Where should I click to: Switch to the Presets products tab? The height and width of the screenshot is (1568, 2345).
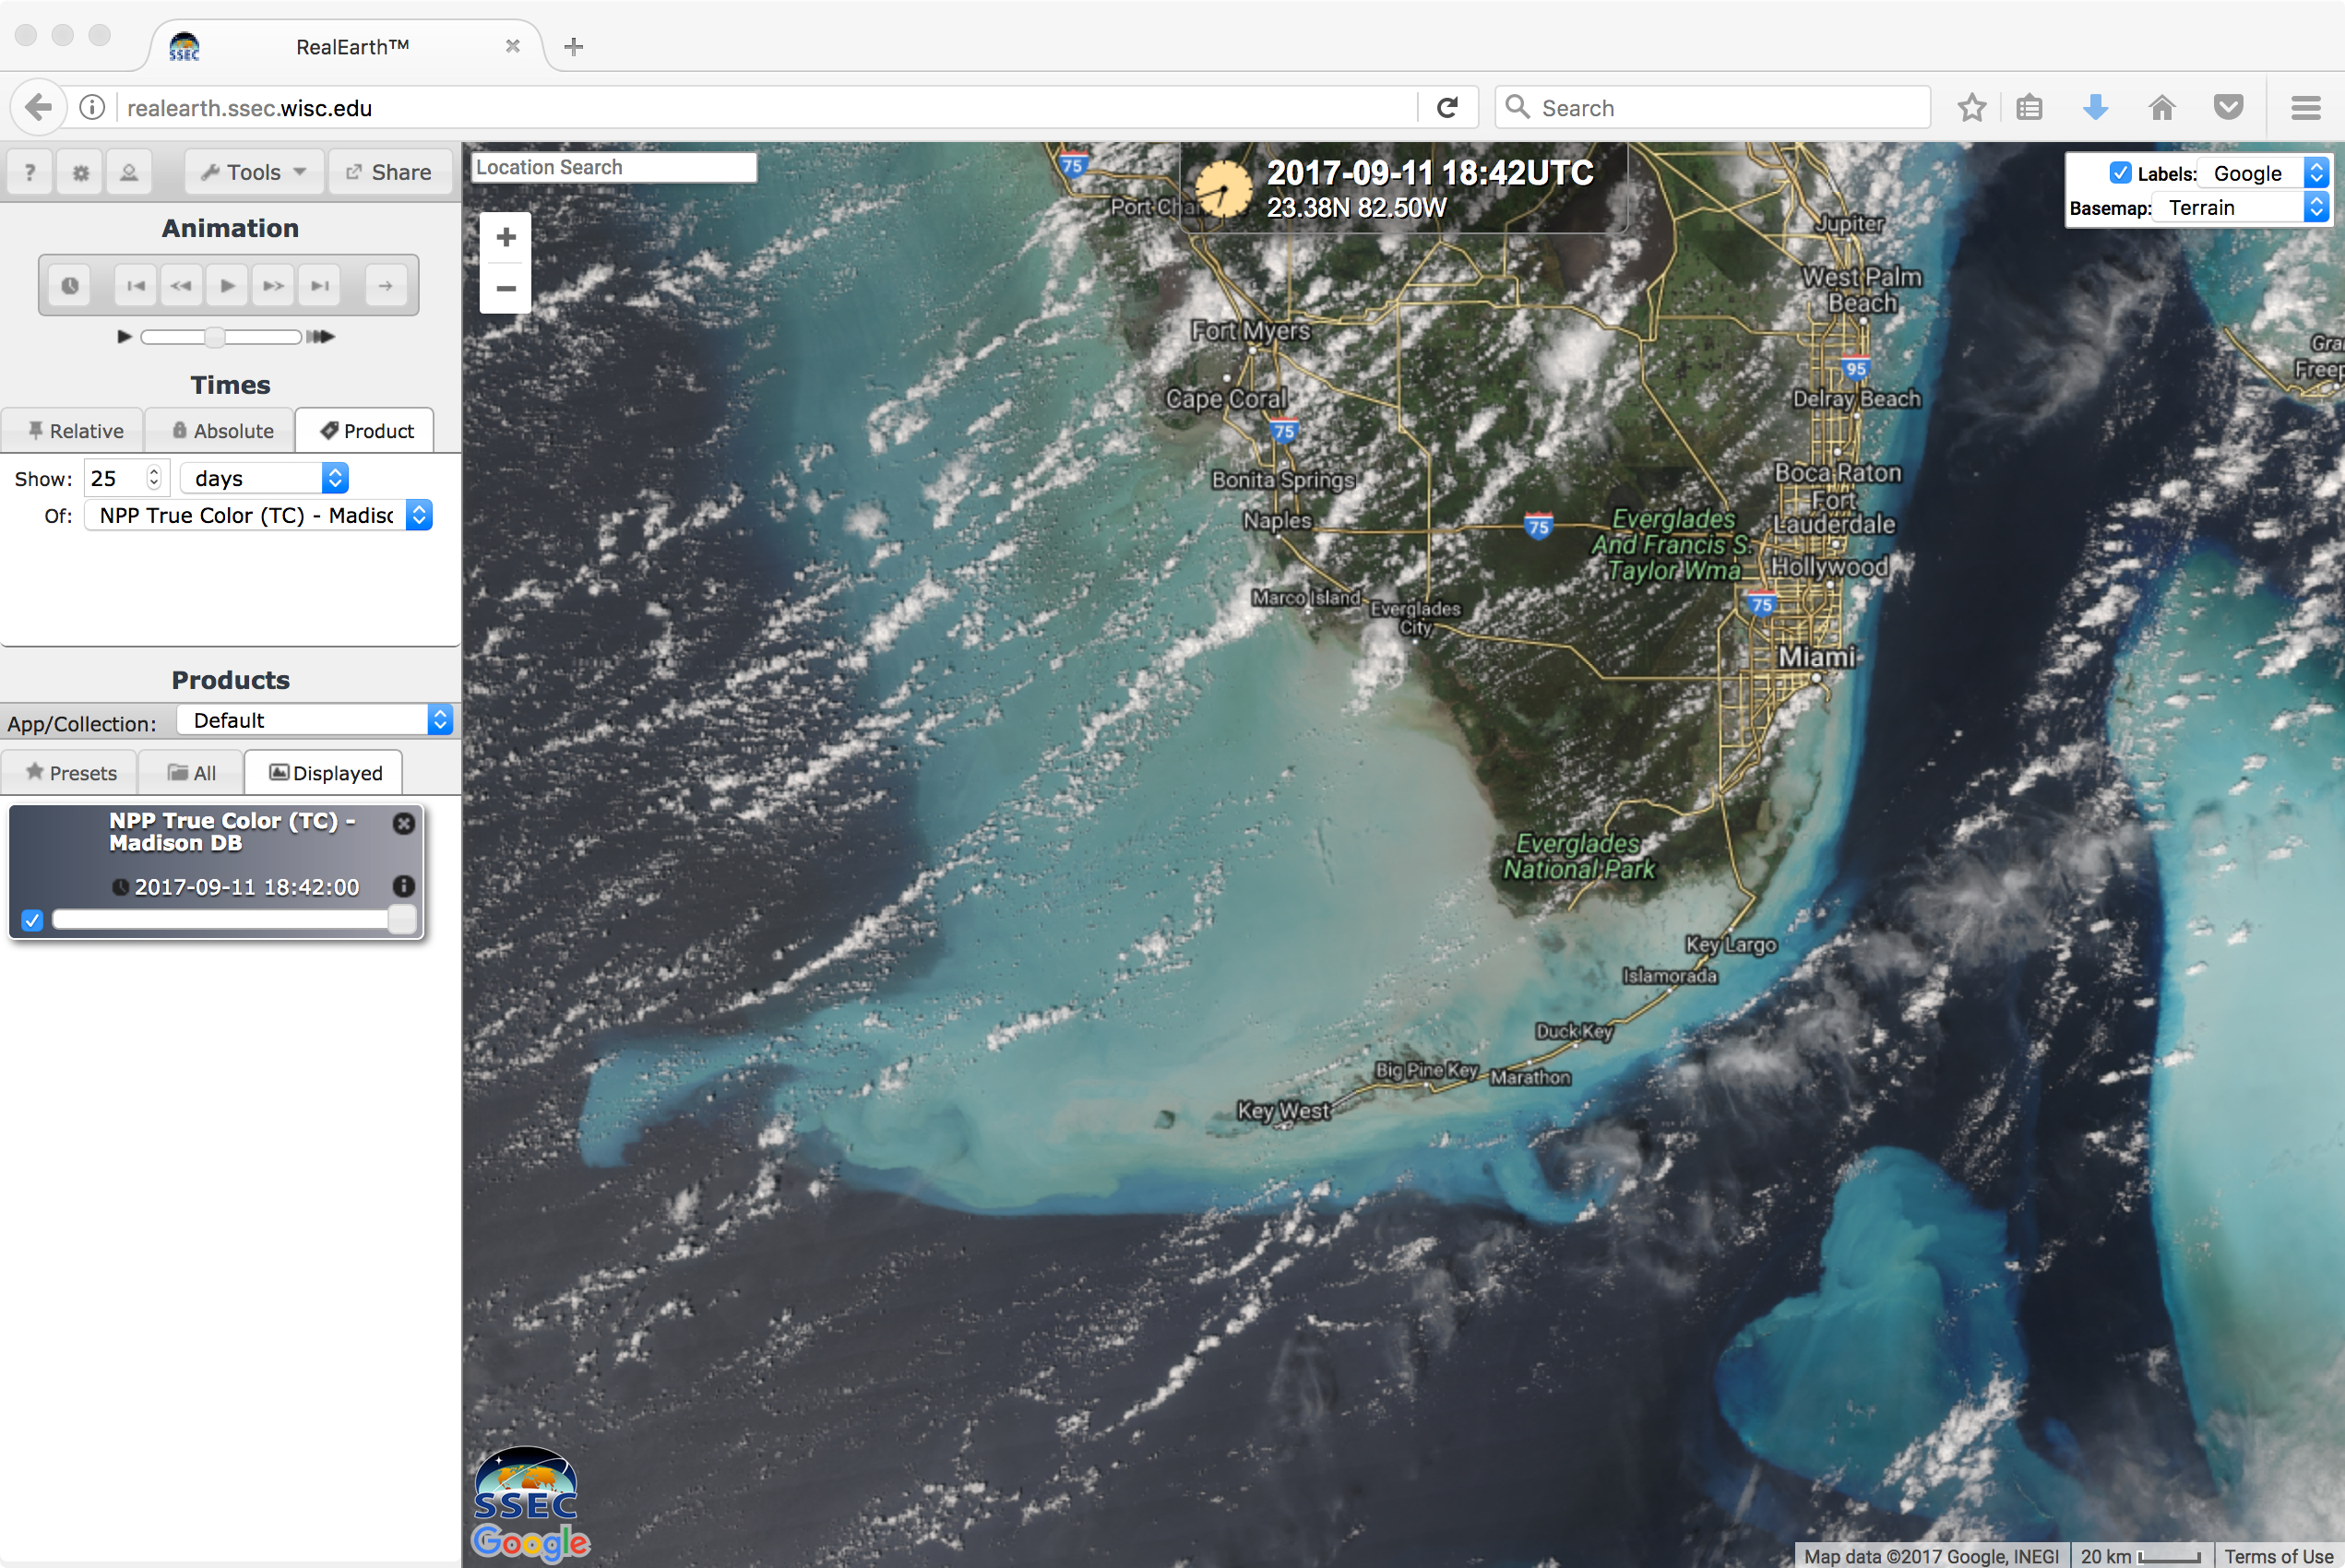70,773
